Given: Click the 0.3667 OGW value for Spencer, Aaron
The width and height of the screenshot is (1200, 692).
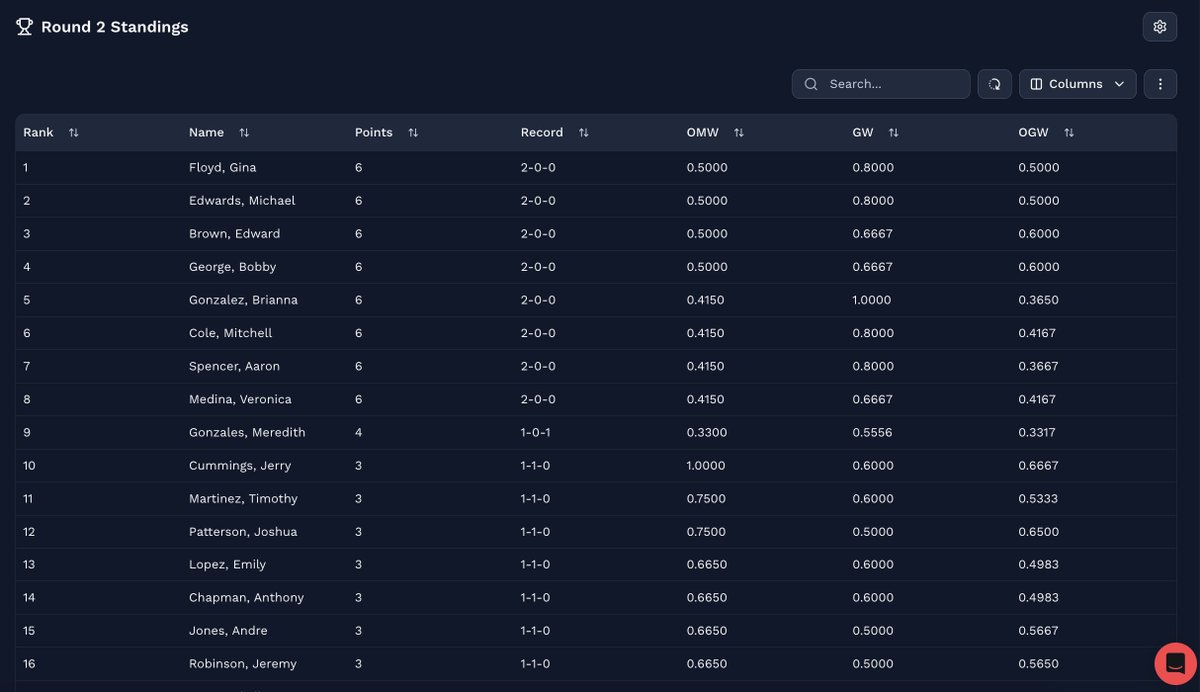Looking at the screenshot, I should (x=1039, y=366).
